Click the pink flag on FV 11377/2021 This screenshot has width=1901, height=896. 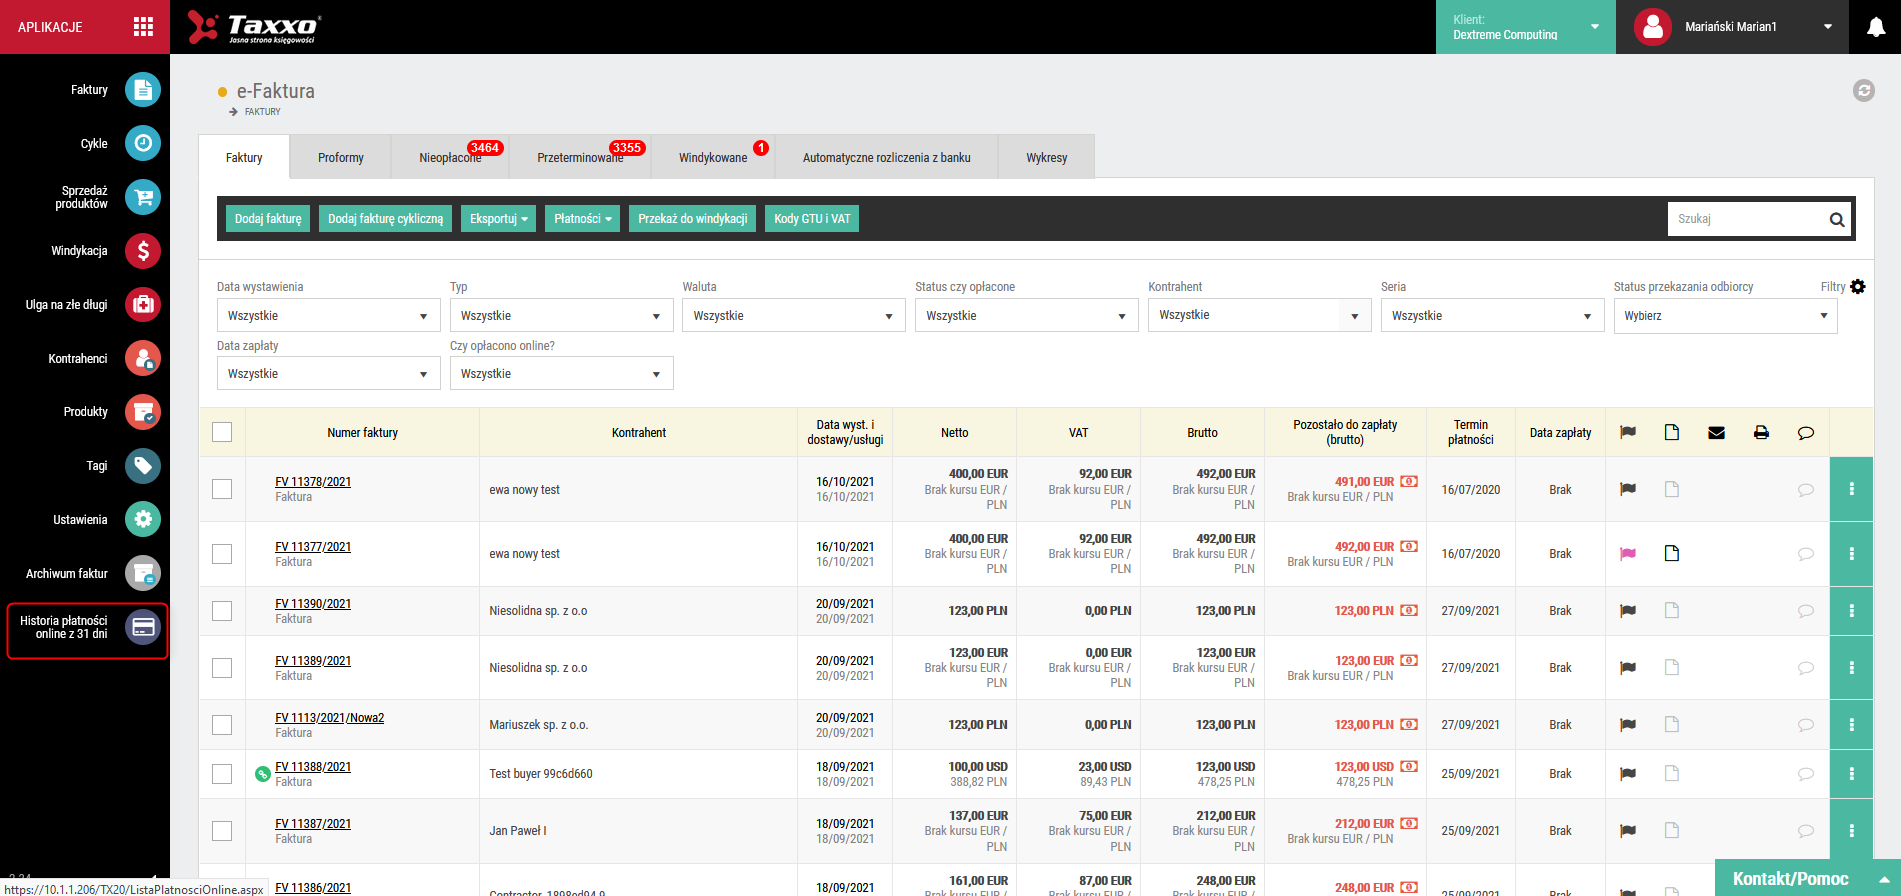(x=1628, y=554)
